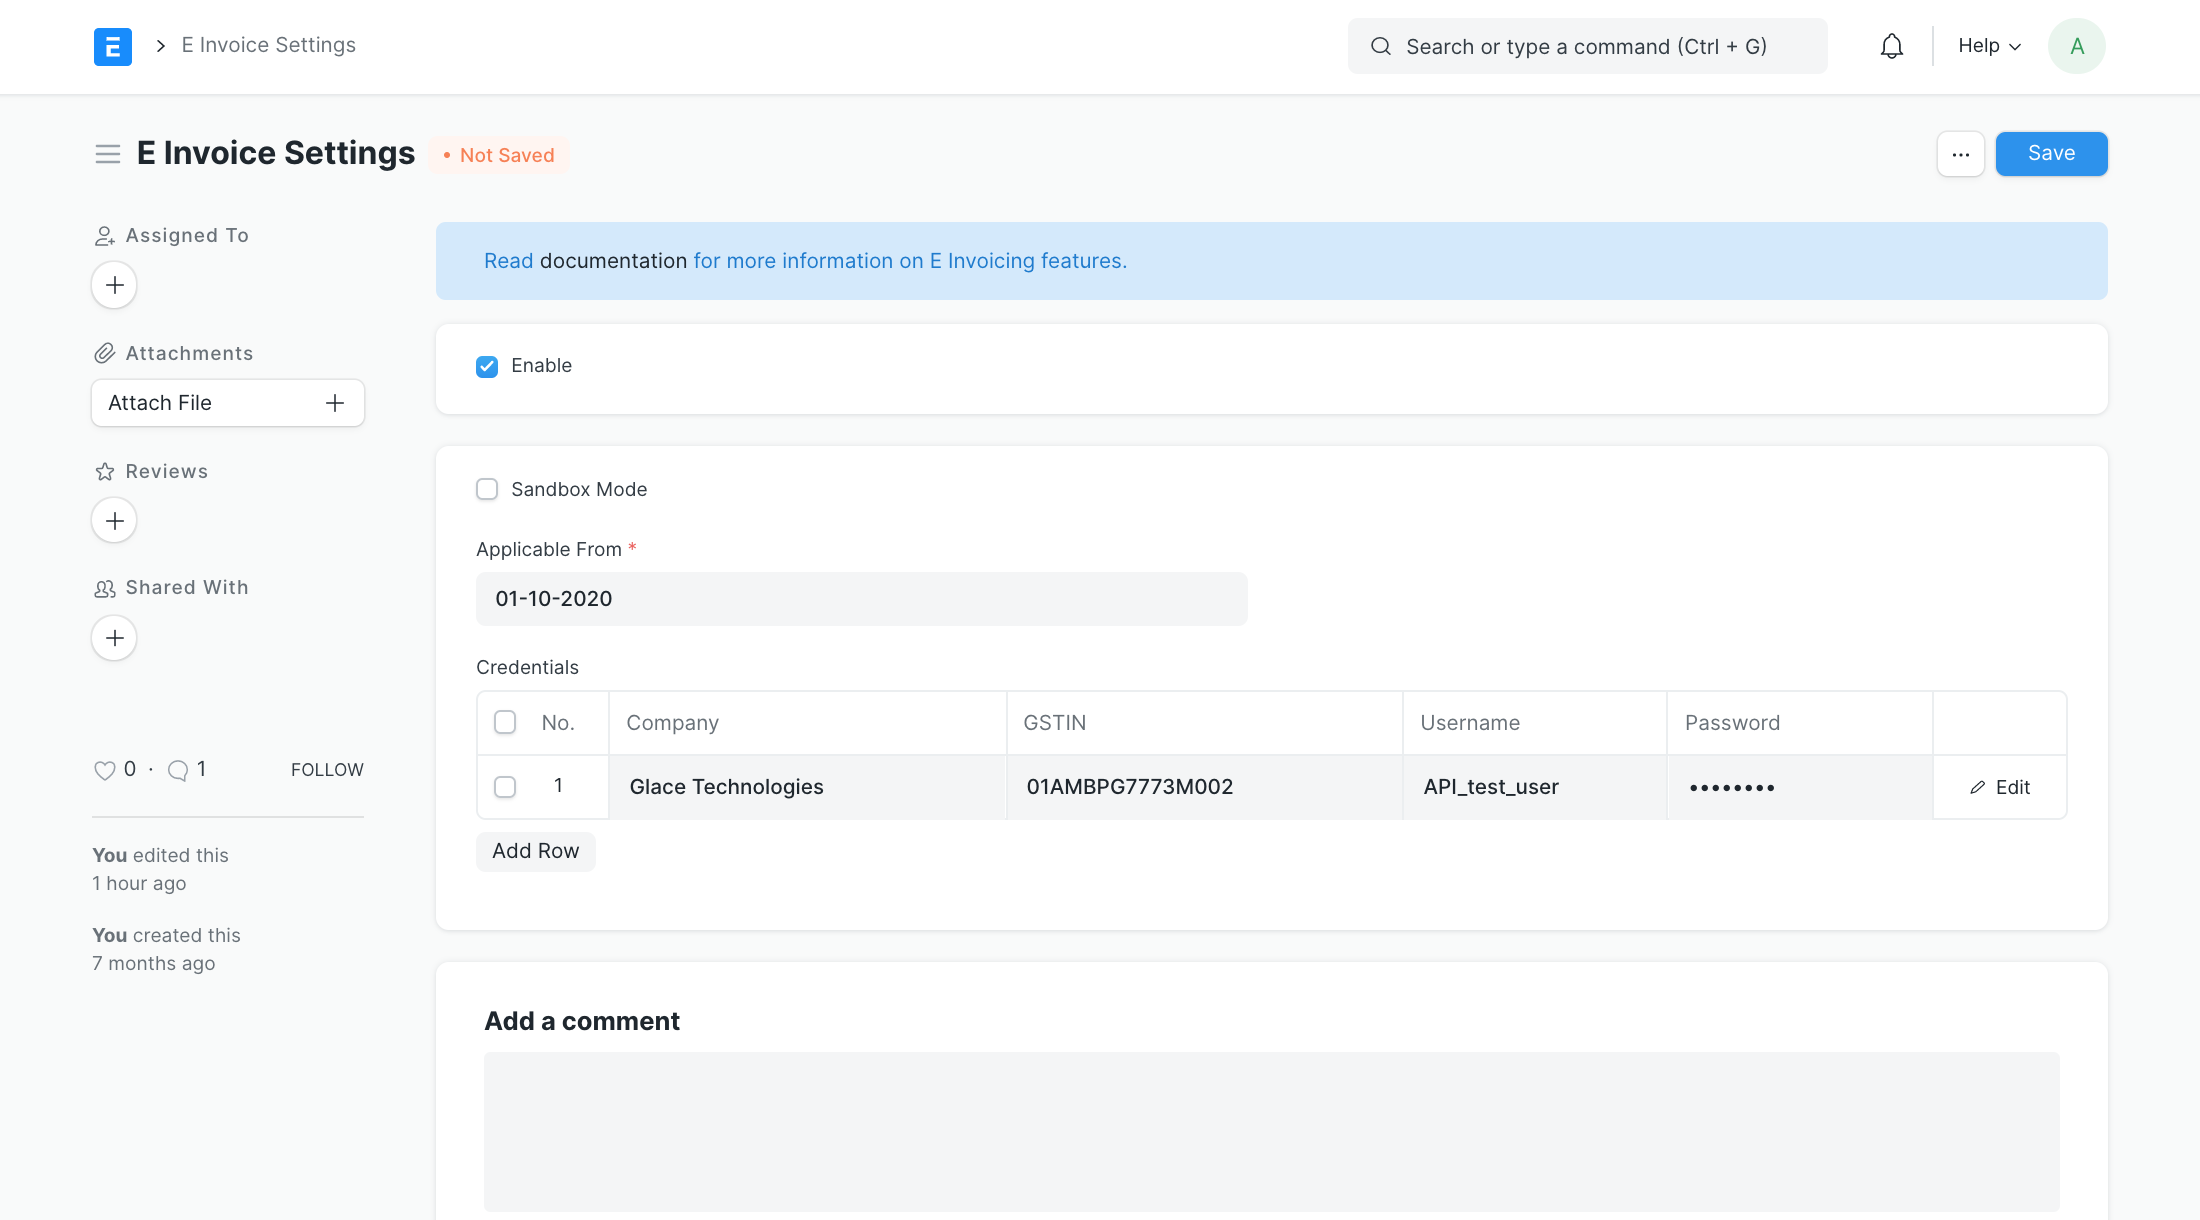This screenshot has height=1220, width=2200.
Task: Check the Credentials table header select-all checkbox
Action: click(x=505, y=722)
